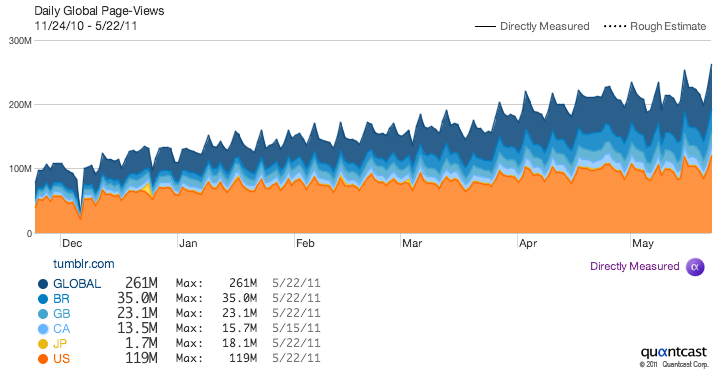Click the 13.5M value in CA row
Screen dimensions: 725x380
137,328
